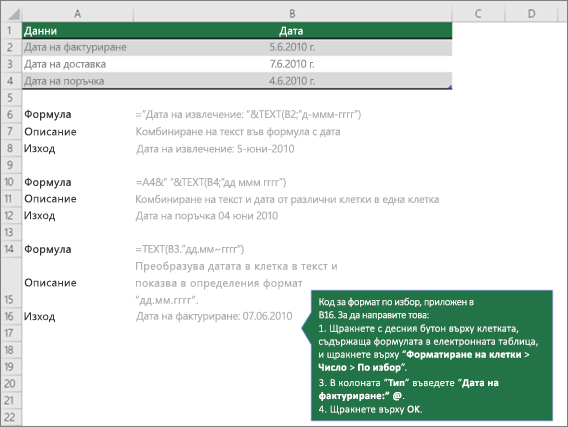Click 'Формула' label in row 6
Viewport: 568px width, 427px height.
tap(47, 114)
